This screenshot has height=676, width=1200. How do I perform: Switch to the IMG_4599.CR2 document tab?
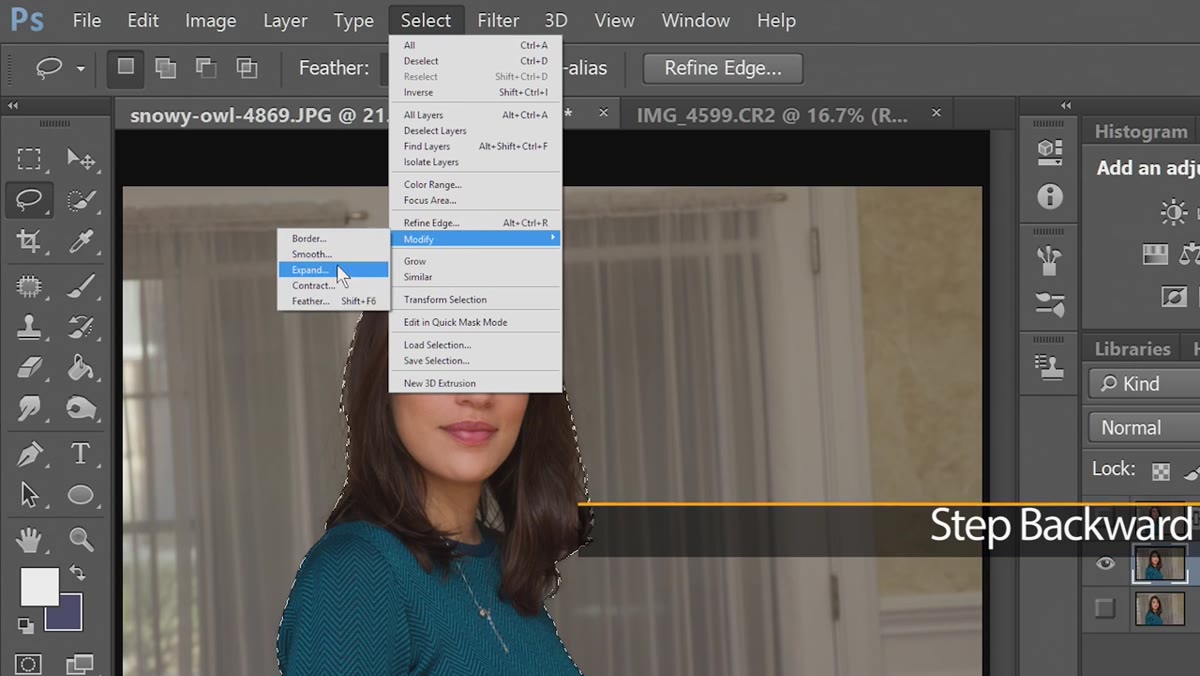coord(772,115)
